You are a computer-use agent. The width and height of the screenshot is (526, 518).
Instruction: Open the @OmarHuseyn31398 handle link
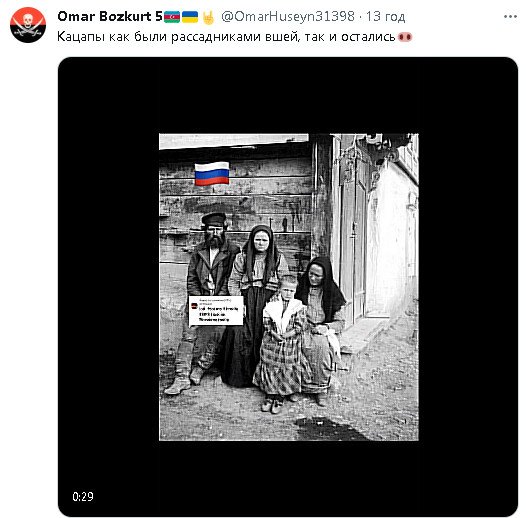click(x=288, y=16)
